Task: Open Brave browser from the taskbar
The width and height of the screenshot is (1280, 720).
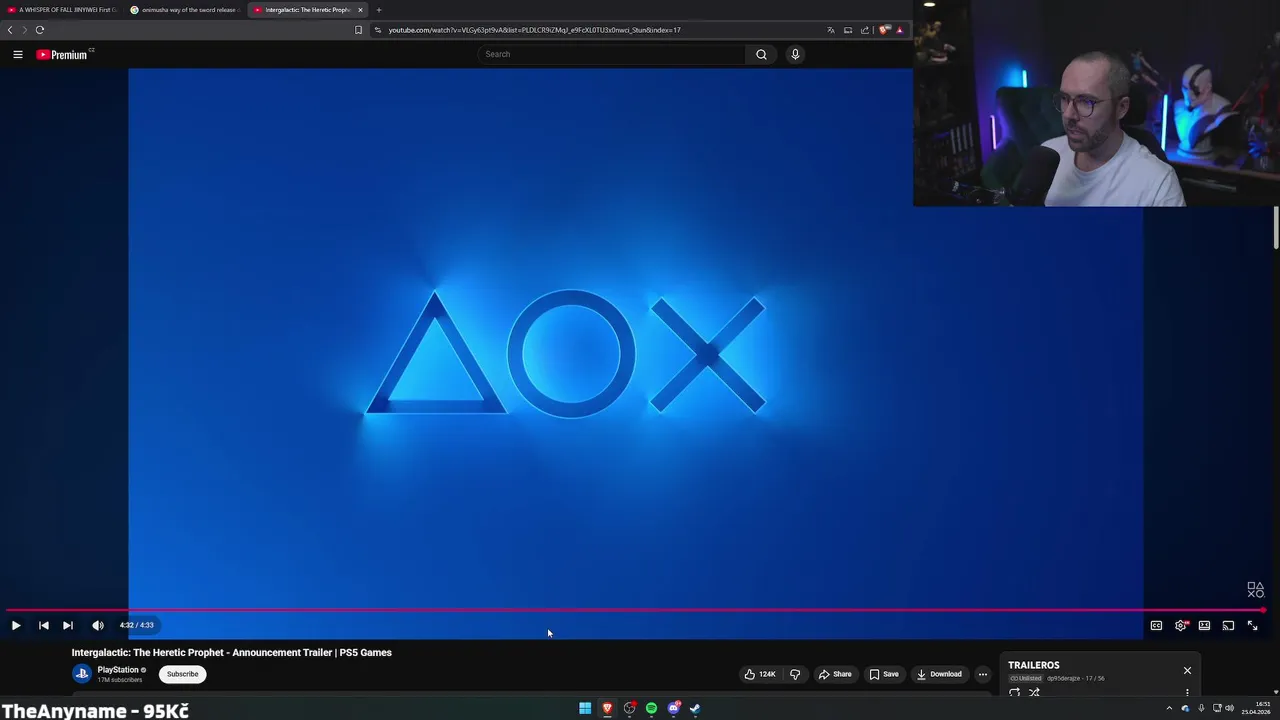Action: 607,709
